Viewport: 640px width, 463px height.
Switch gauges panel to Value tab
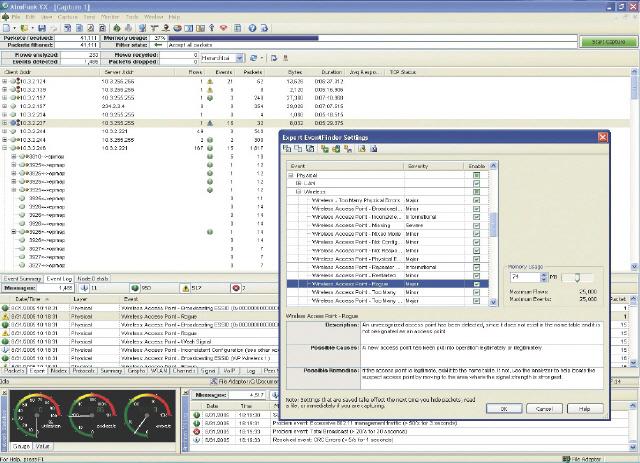pos(42,446)
